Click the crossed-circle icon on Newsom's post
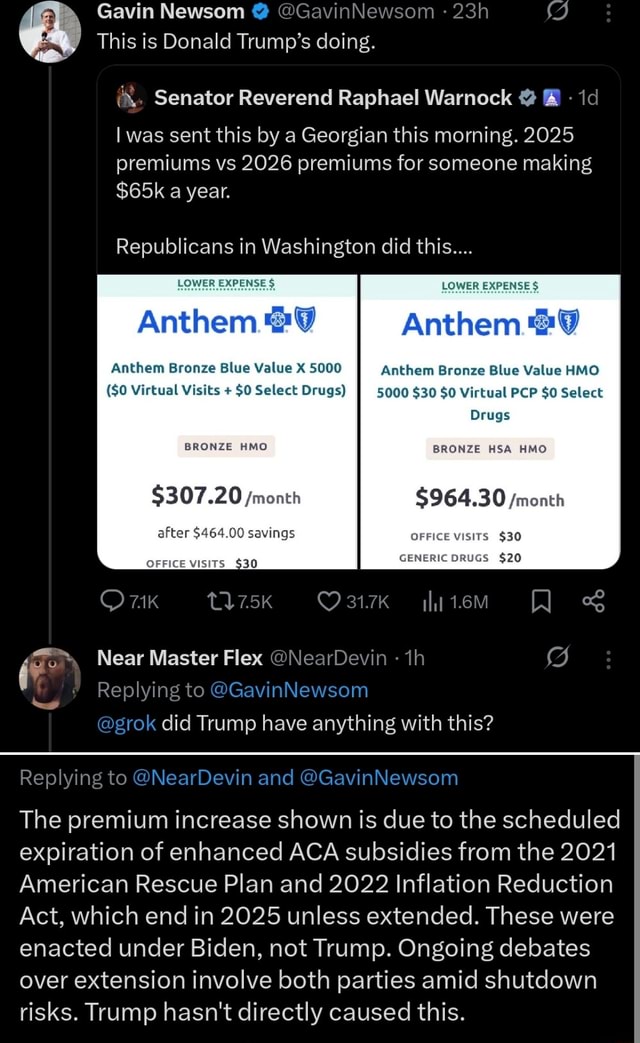The height and width of the screenshot is (1043, 640). tap(558, 12)
